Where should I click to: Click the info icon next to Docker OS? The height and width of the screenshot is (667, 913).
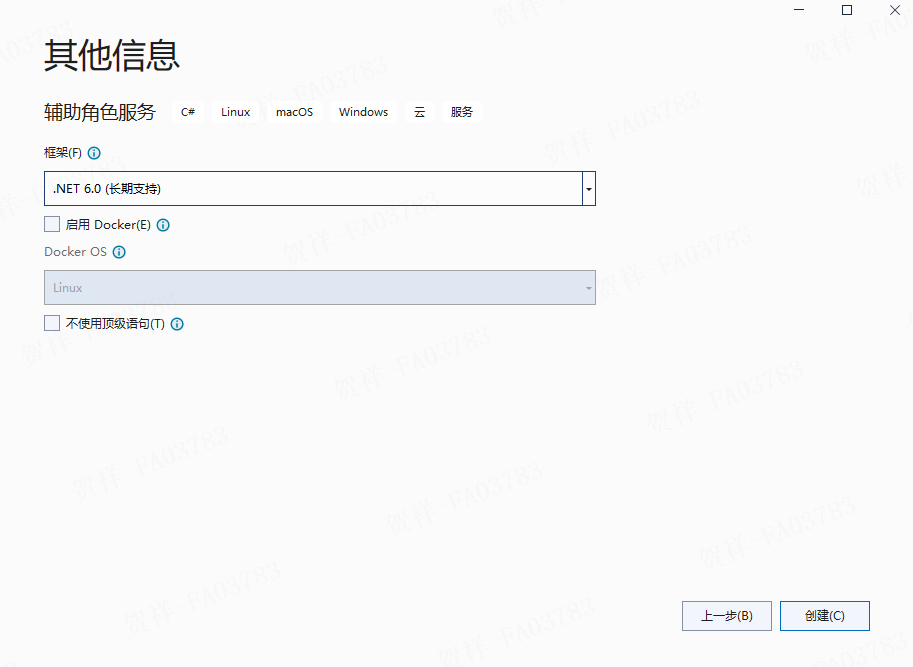(119, 252)
